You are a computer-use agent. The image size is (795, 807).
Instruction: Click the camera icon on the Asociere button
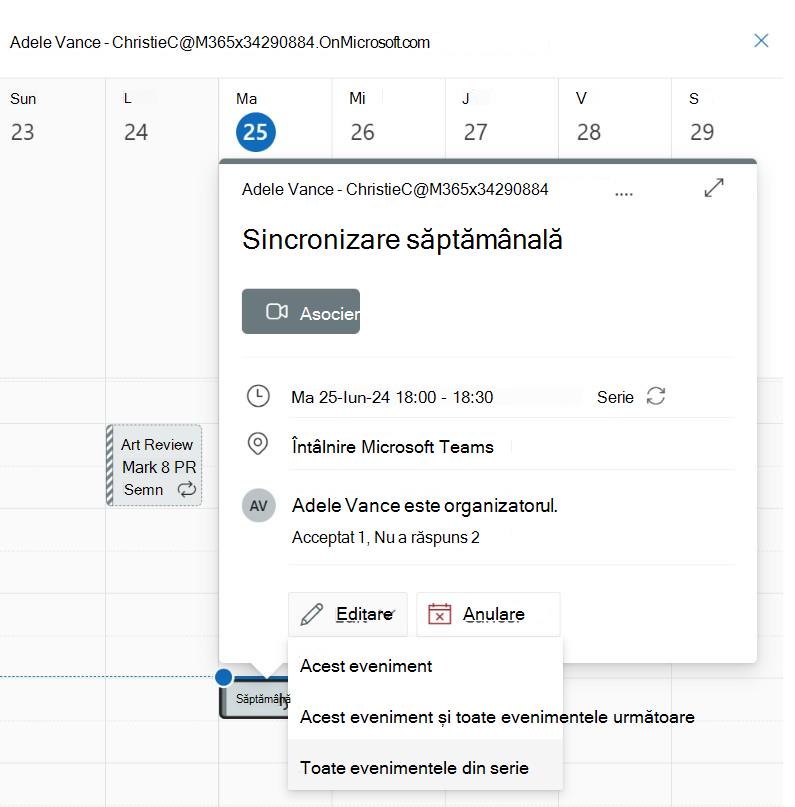tap(277, 311)
